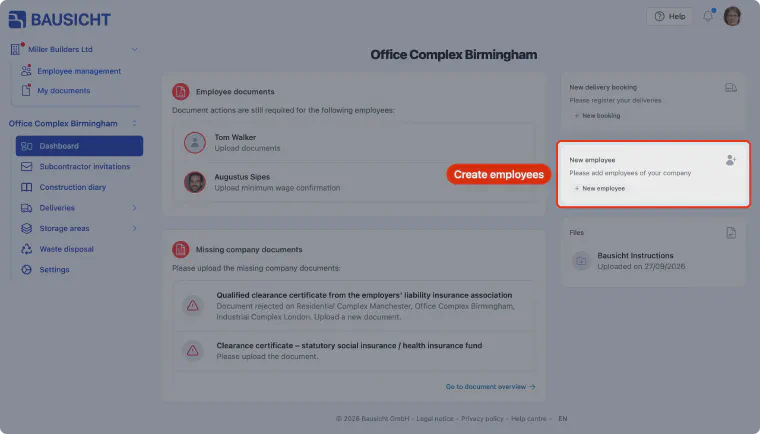This screenshot has width=760, height=434.
Task: Follow the Go to document overview link
Action: pyautogui.click(x=491, y=386)
